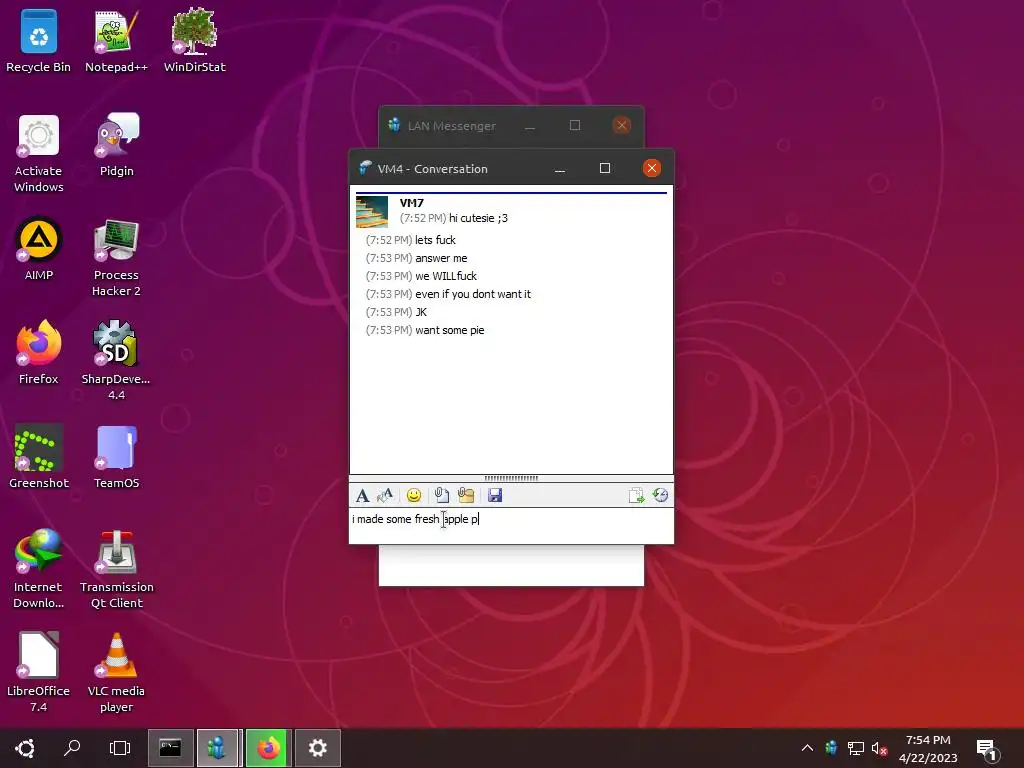This screenshot has width=1024, height=768.
Task: Click LAN Messenger tray icon
Action: click(x=831, y=748)
